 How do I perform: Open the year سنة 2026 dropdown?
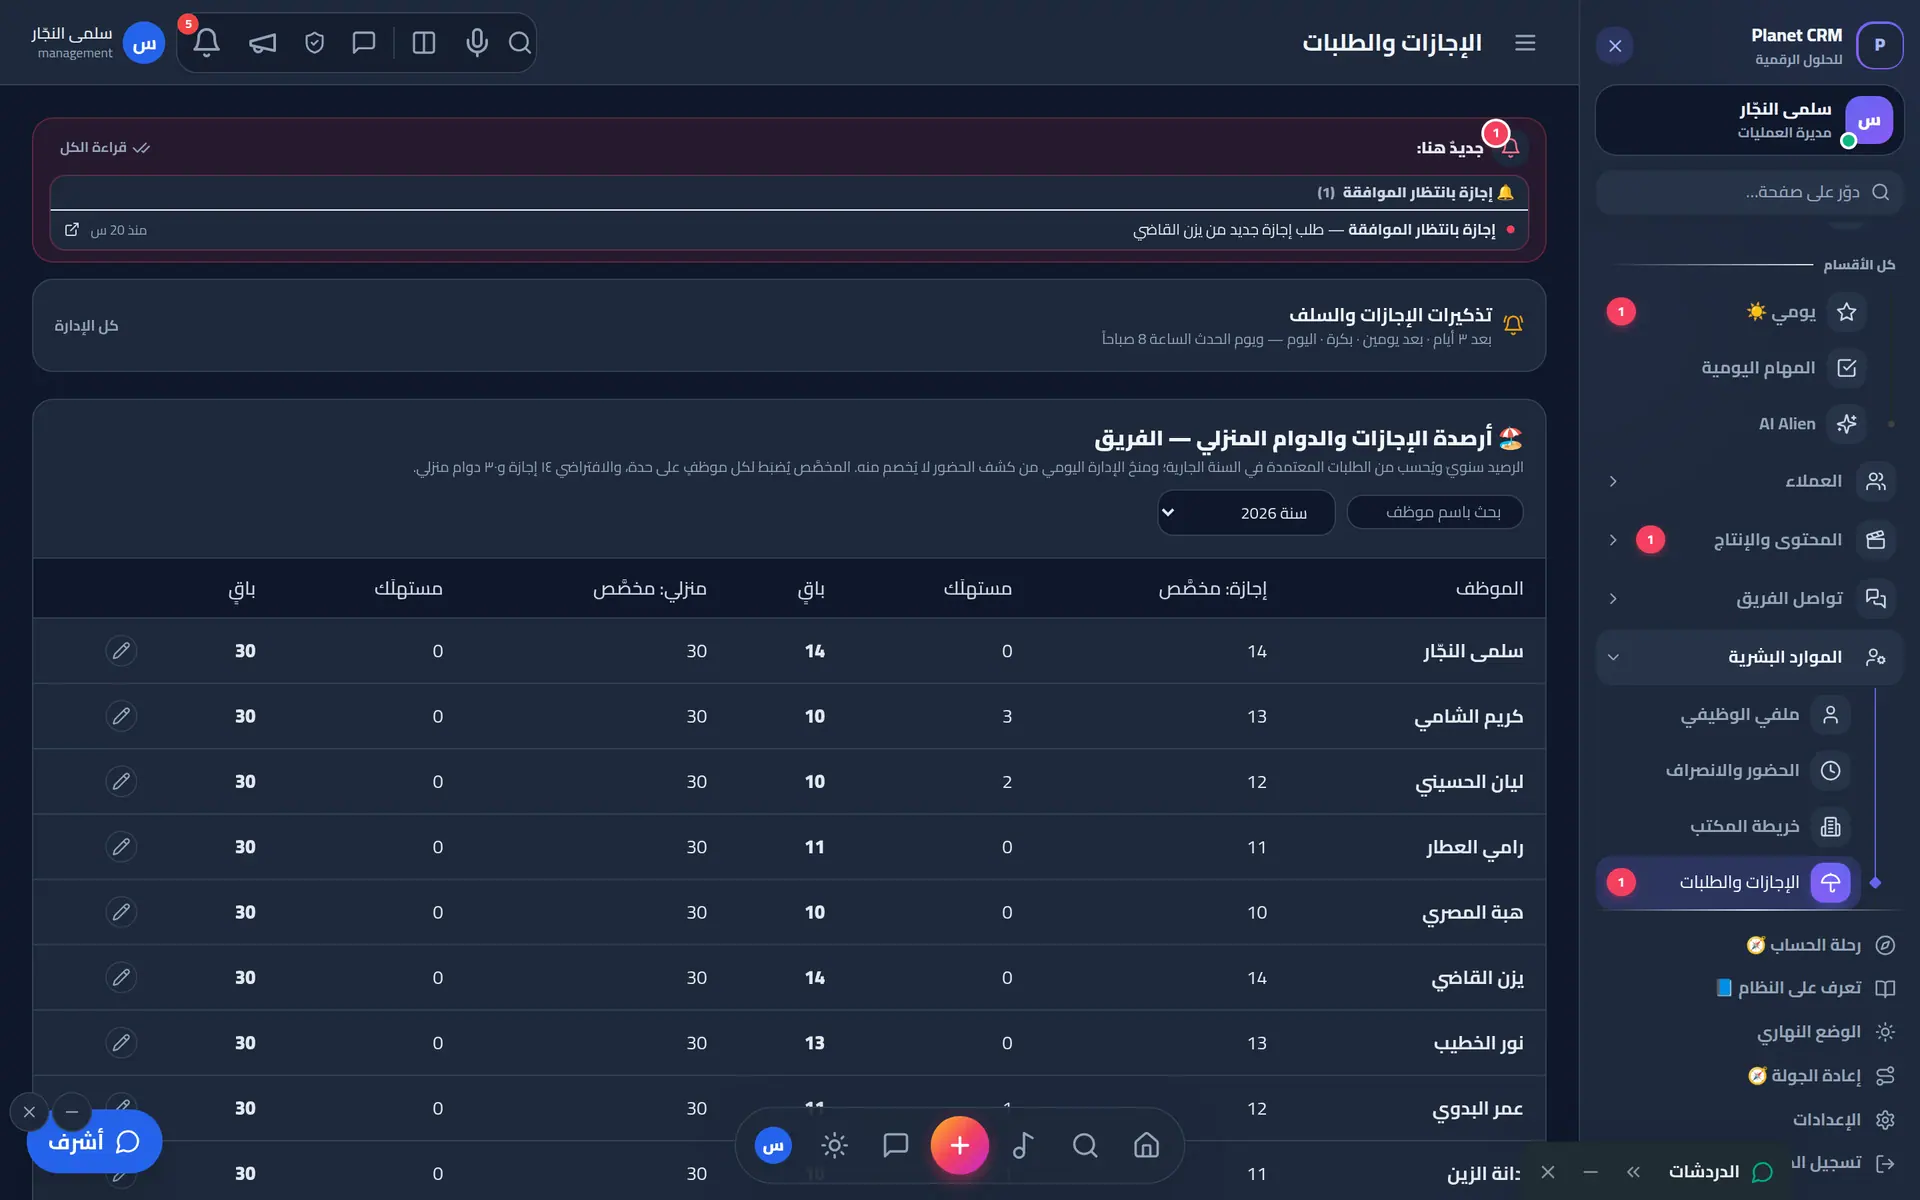coord(1246,513)
